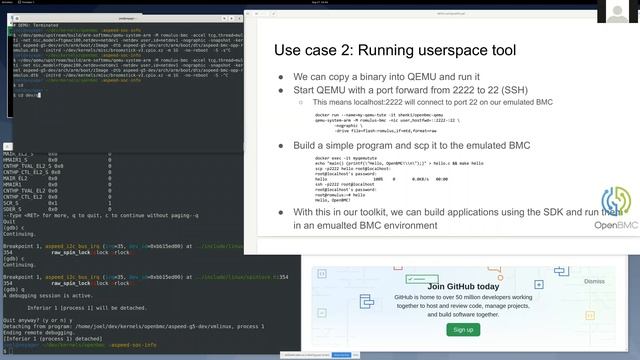Click the sub-bullet 'This means localhost:2222 will connect'
The height and width of the screenshot is (360, 640).
pyautogui.click(x=432, y=102)
